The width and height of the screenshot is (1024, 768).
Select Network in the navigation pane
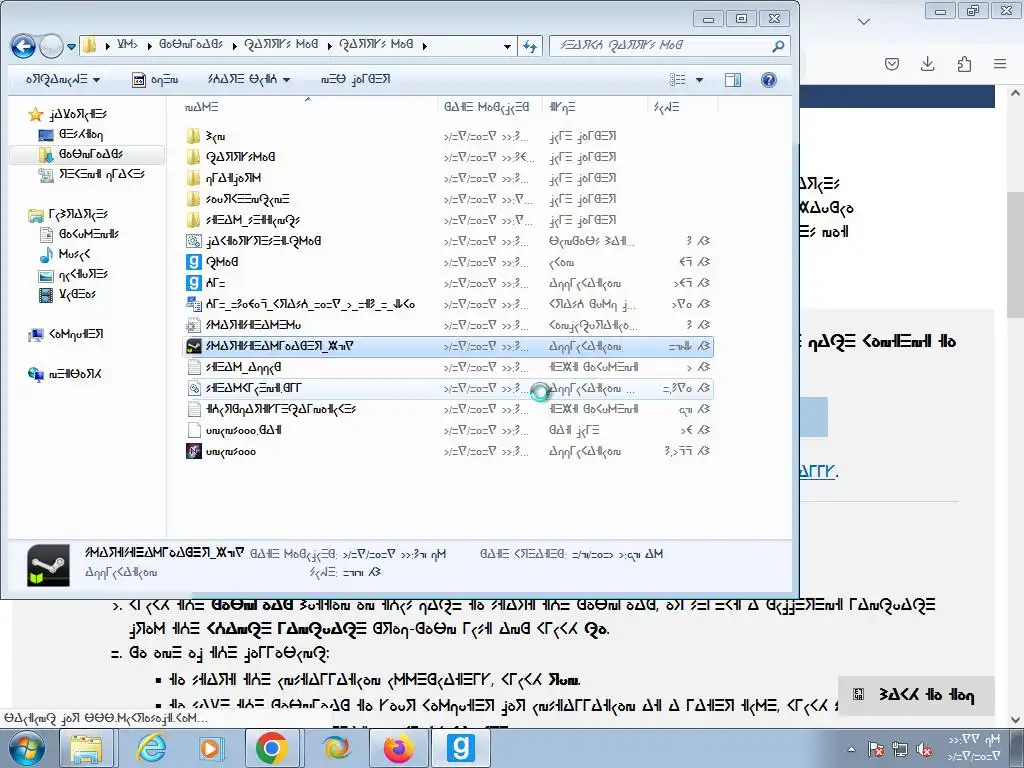pyautogui.click(x=65, y=374)
